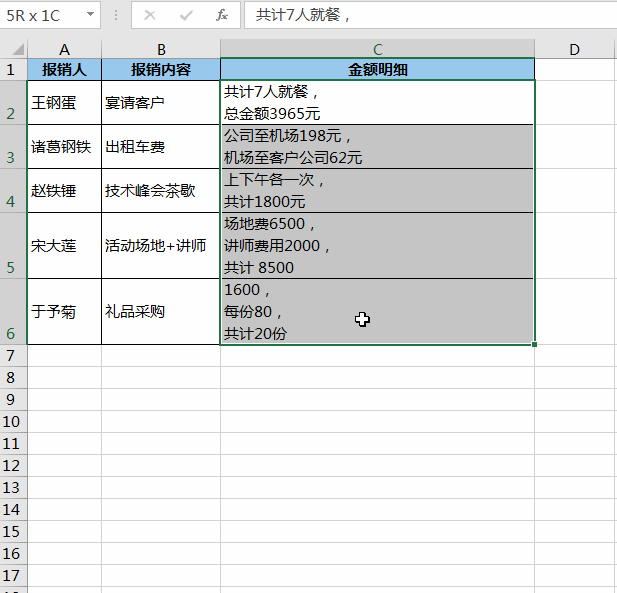Click cell 礼品采购
Screen dimensions: 617x593
pyautogui.click(x=161, y=312)
